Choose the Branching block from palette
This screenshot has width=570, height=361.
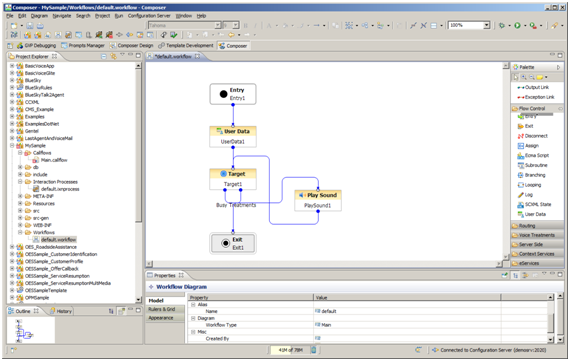click(x=531, y=175)
